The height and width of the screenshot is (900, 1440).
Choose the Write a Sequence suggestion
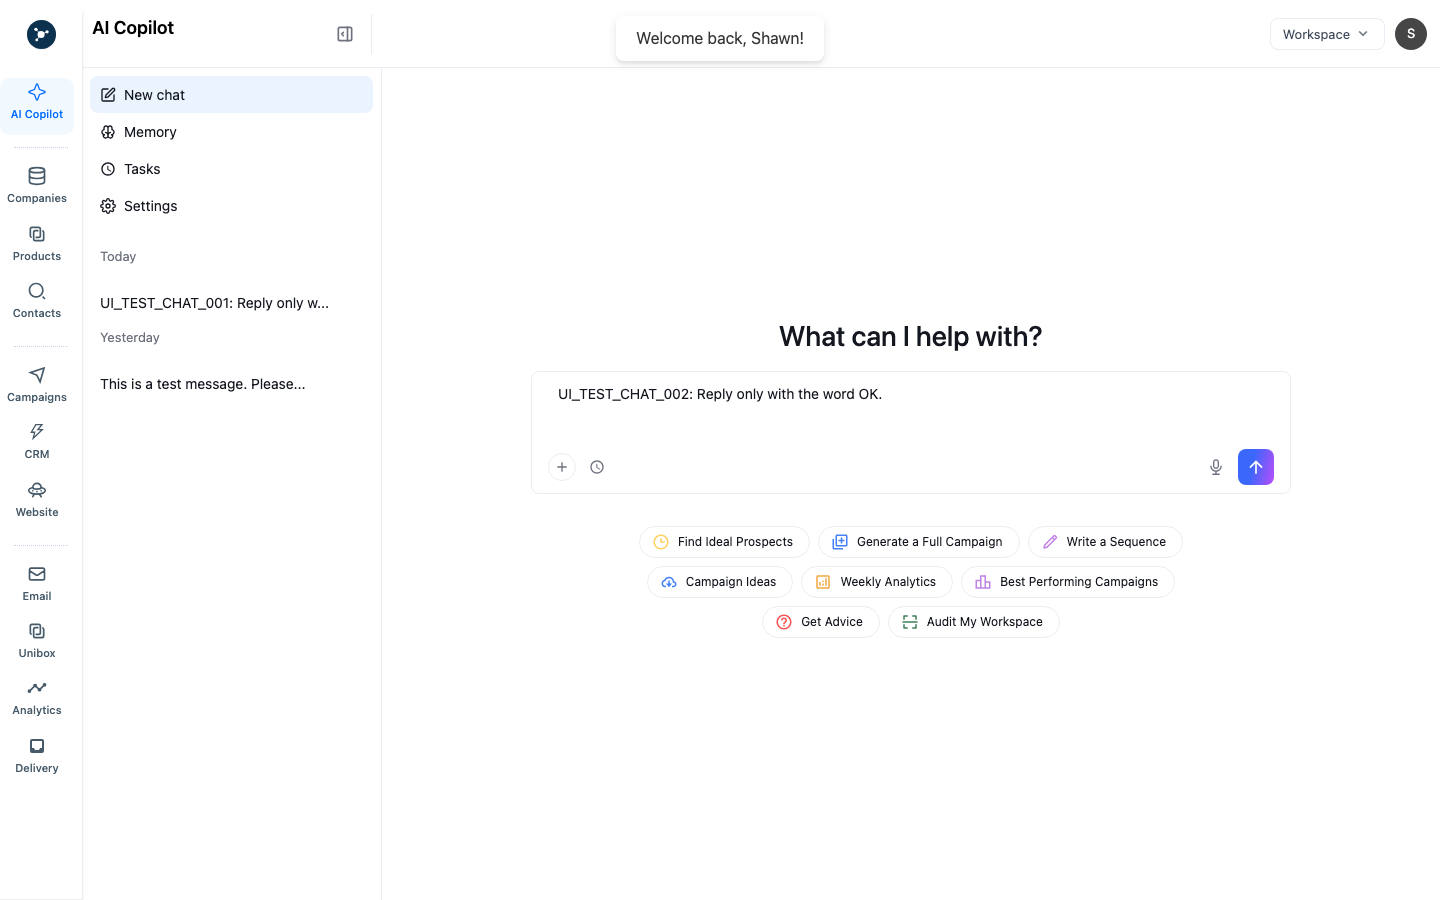pyautogui.click(x=1105, y=542)
